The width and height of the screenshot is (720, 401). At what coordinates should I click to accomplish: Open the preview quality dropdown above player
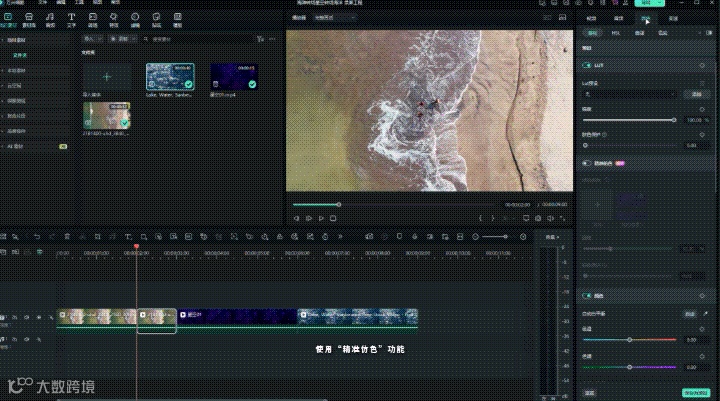(x=335, y=18)
